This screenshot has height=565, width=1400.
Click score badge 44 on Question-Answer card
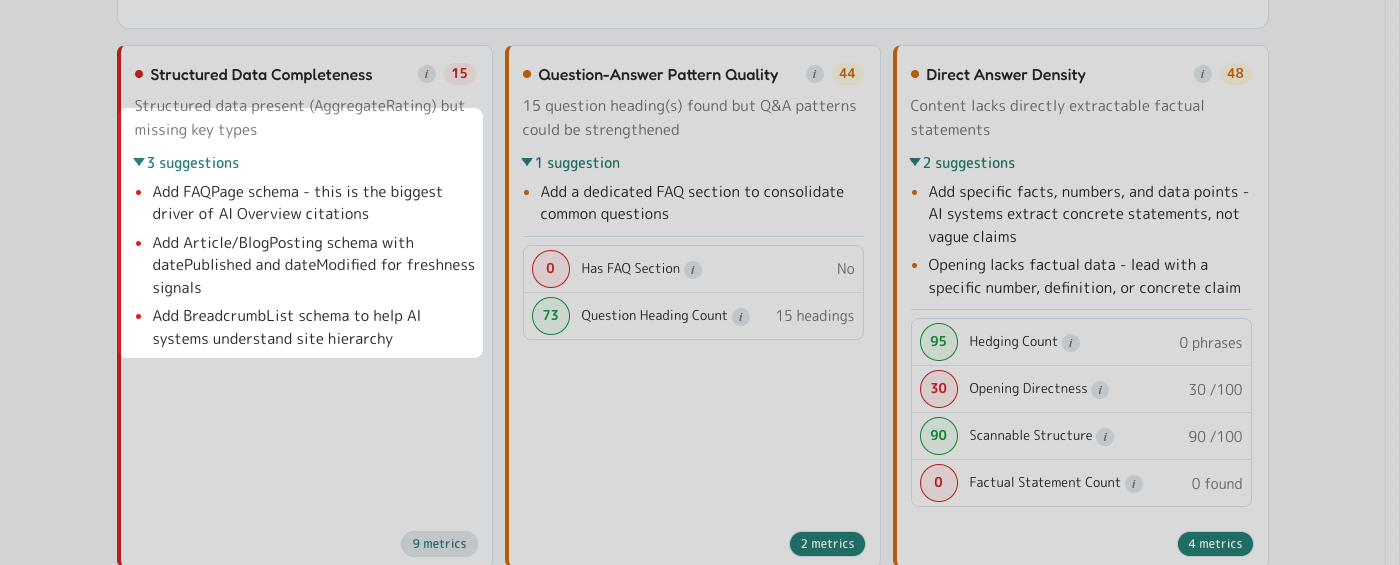coord(847,74)
